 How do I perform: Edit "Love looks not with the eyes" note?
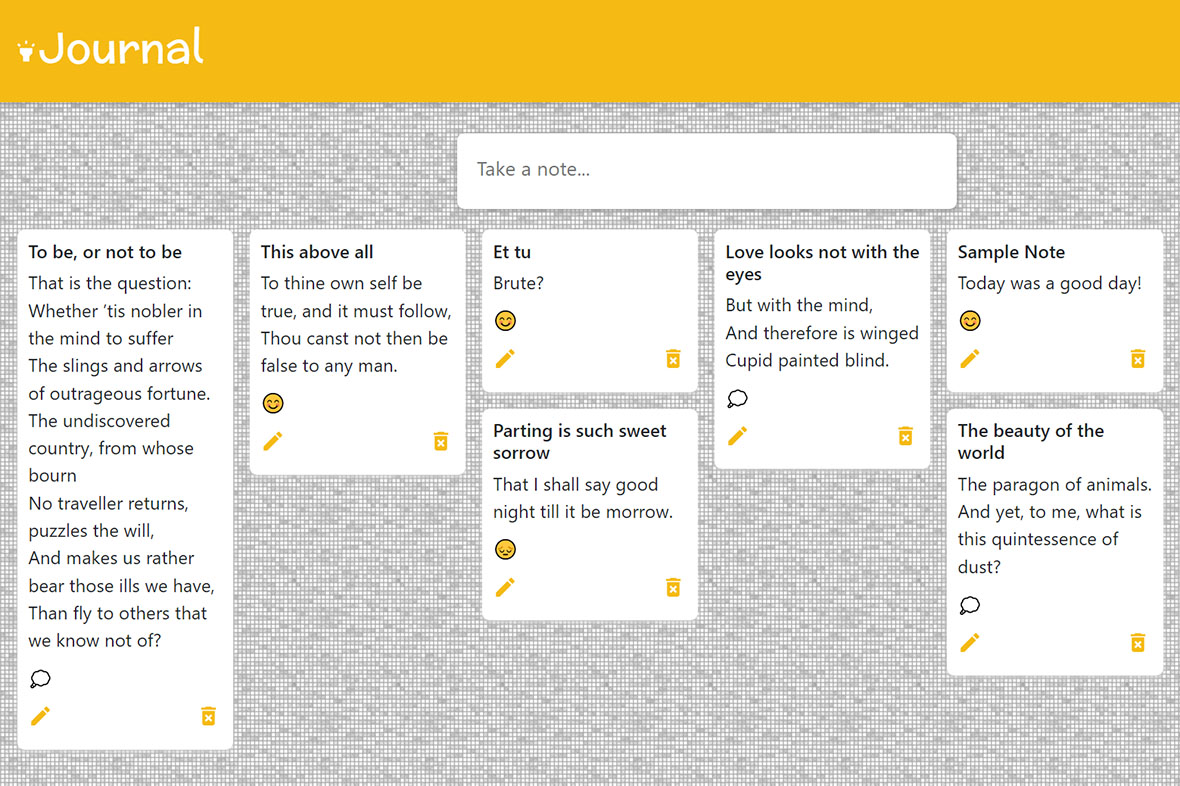(x=737, y=435)
